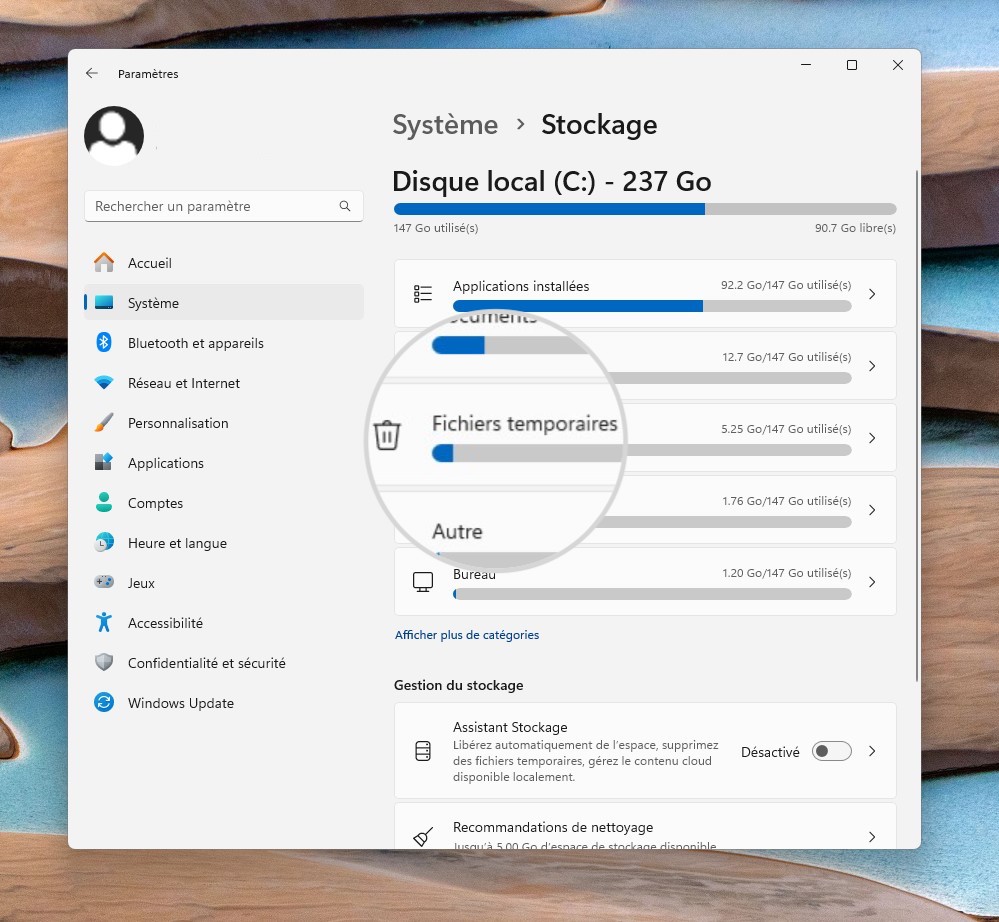Image resolution: width=999 pixels, height=922 pixels.
Task: Open Personnalisation settings
Action: point(224,422)
